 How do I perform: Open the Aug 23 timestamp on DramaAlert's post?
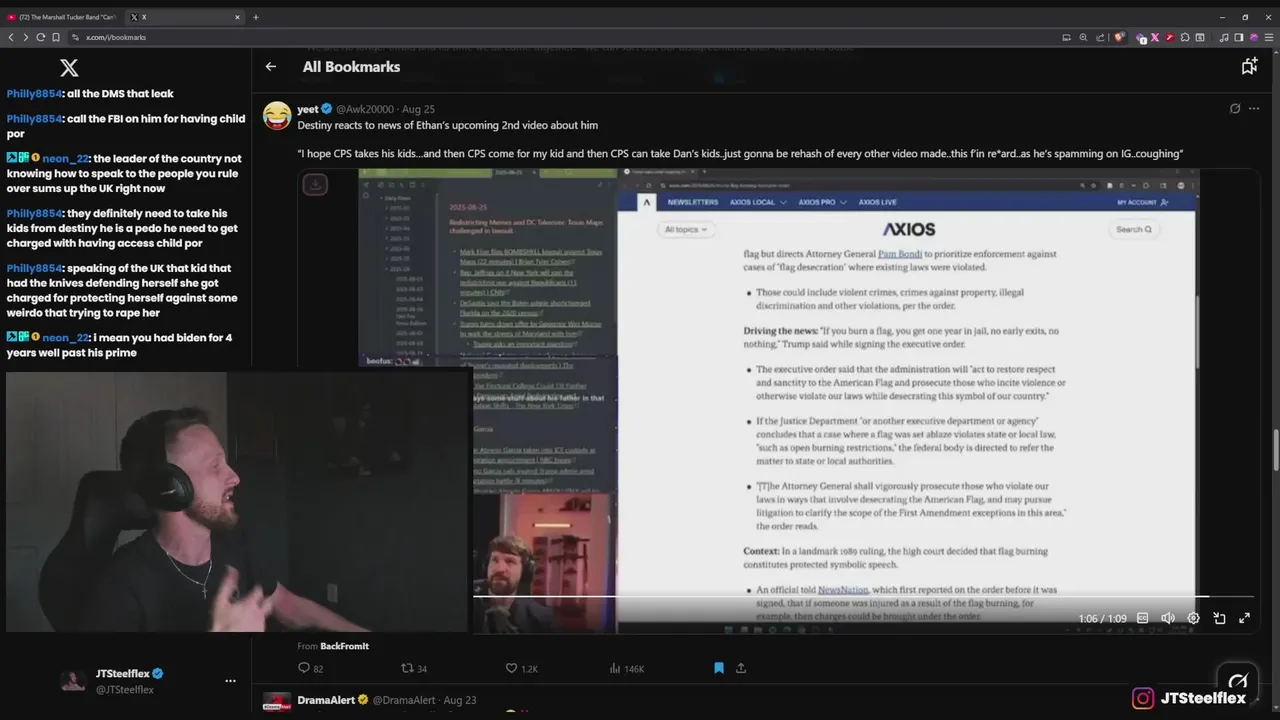pos(460,700)
